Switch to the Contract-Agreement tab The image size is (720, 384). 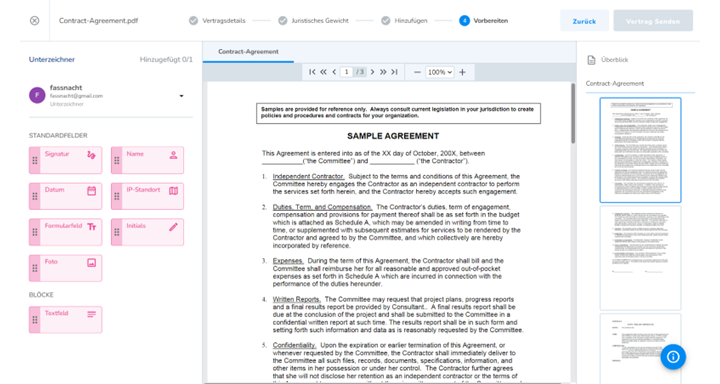pos(248,52)
